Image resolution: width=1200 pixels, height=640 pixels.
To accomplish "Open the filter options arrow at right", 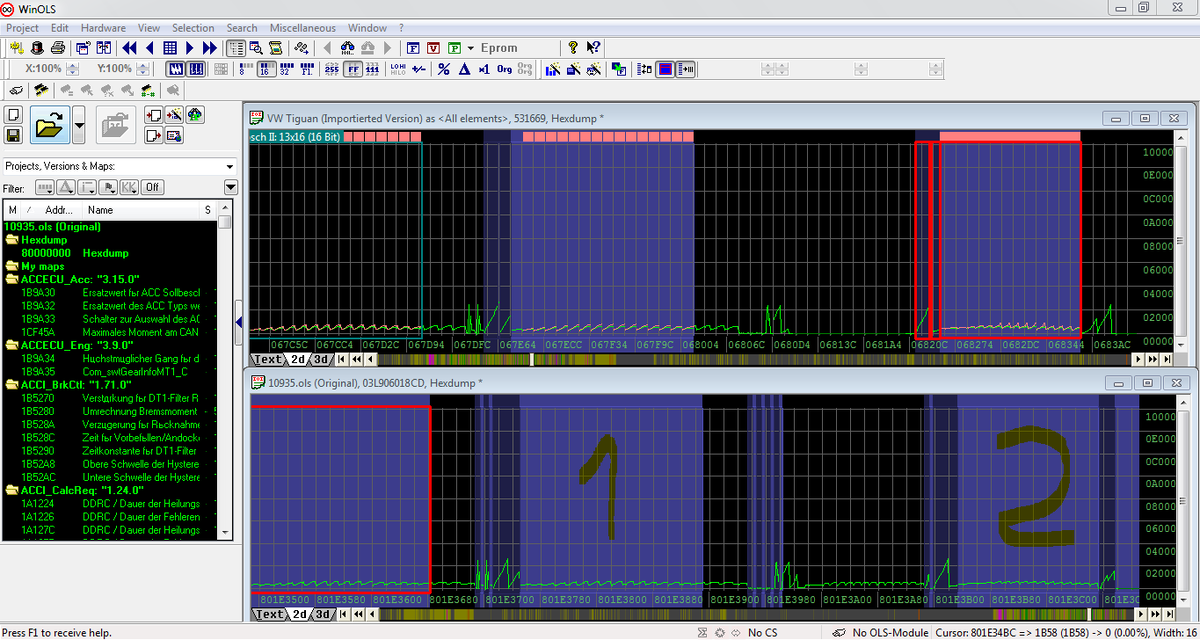I will click(x=231, y=187).
